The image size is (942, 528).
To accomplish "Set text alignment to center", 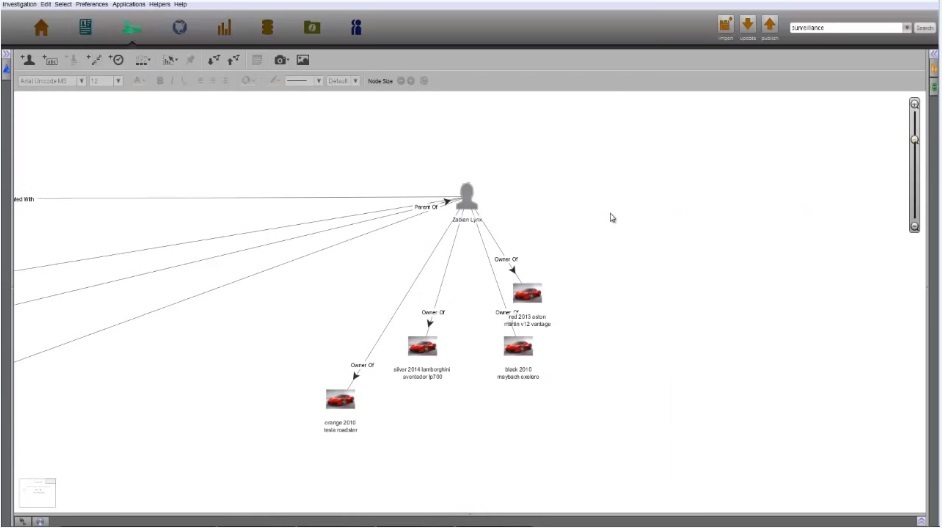I will click(x=213, y=80).
